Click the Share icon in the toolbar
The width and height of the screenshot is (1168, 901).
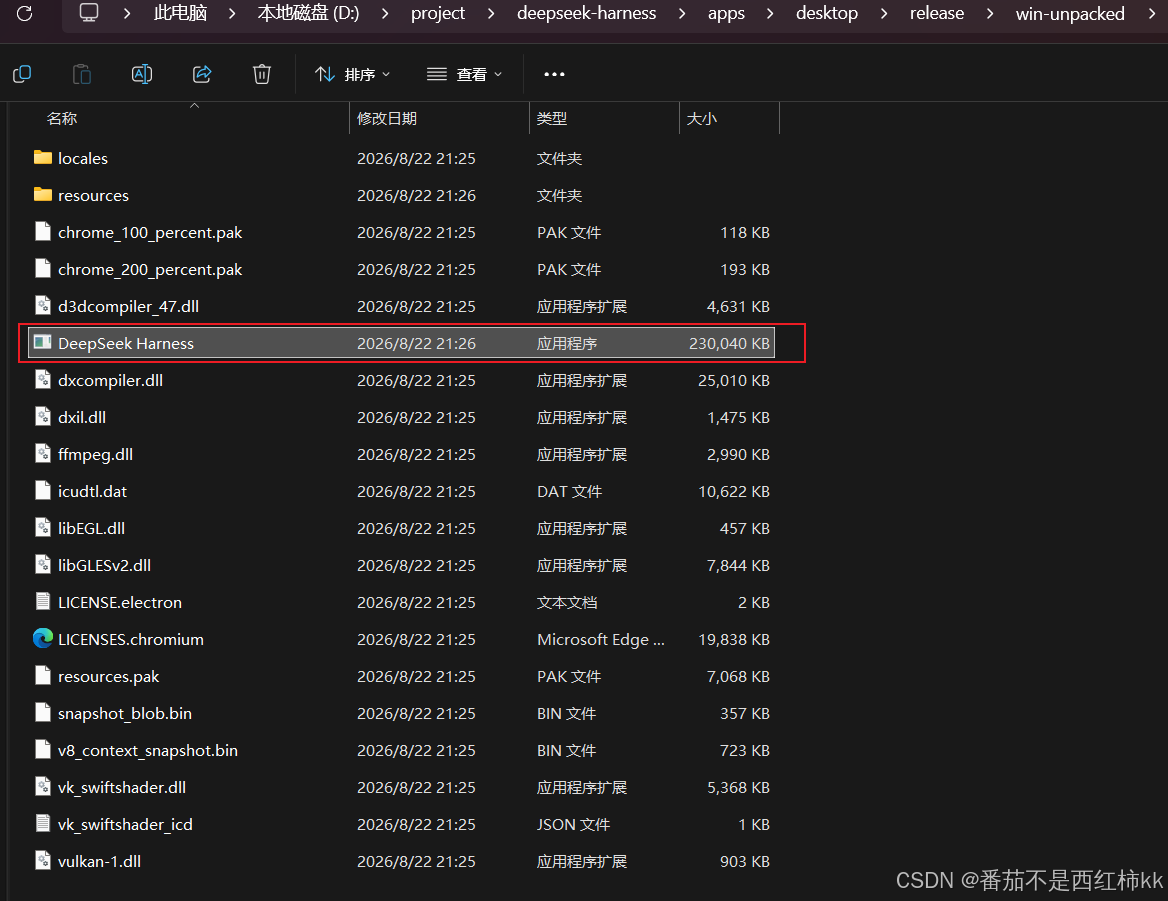pos(202,74)
